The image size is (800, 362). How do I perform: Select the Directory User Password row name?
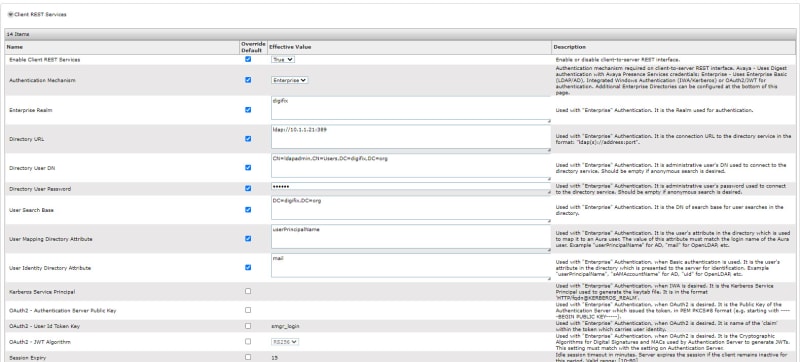[x=40, y=189]
